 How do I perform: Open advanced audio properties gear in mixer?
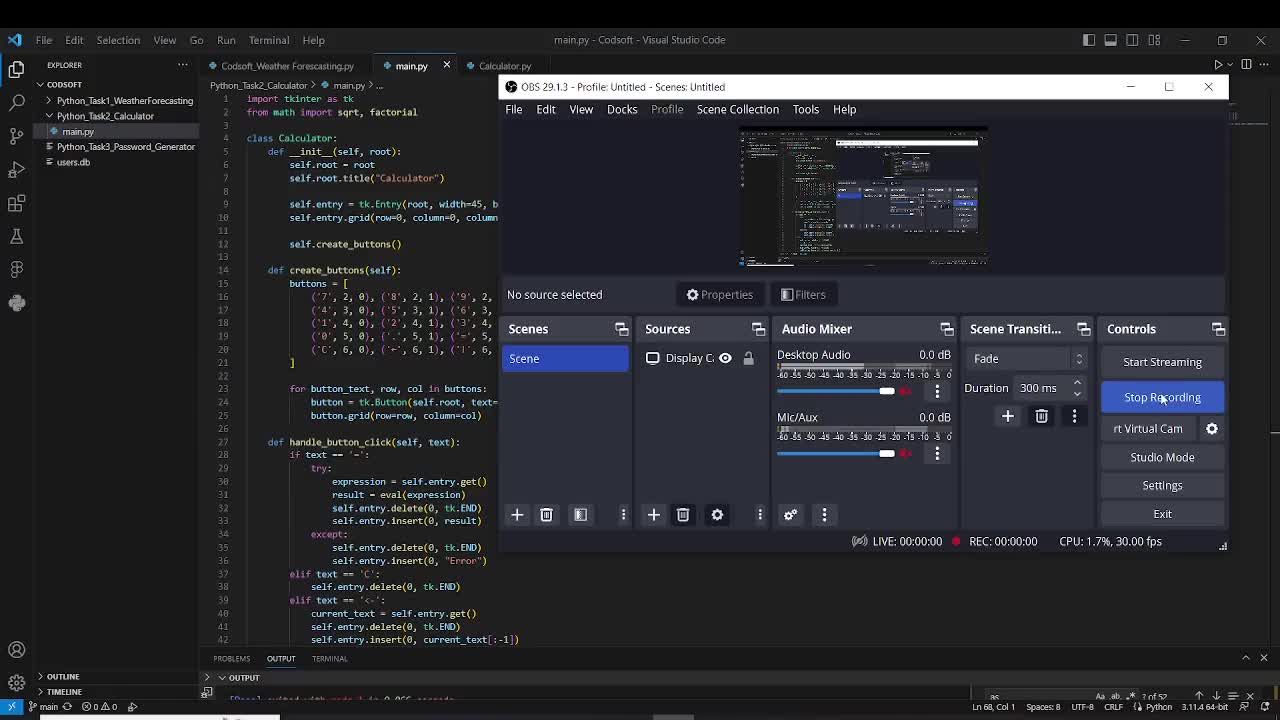(790, 515)
